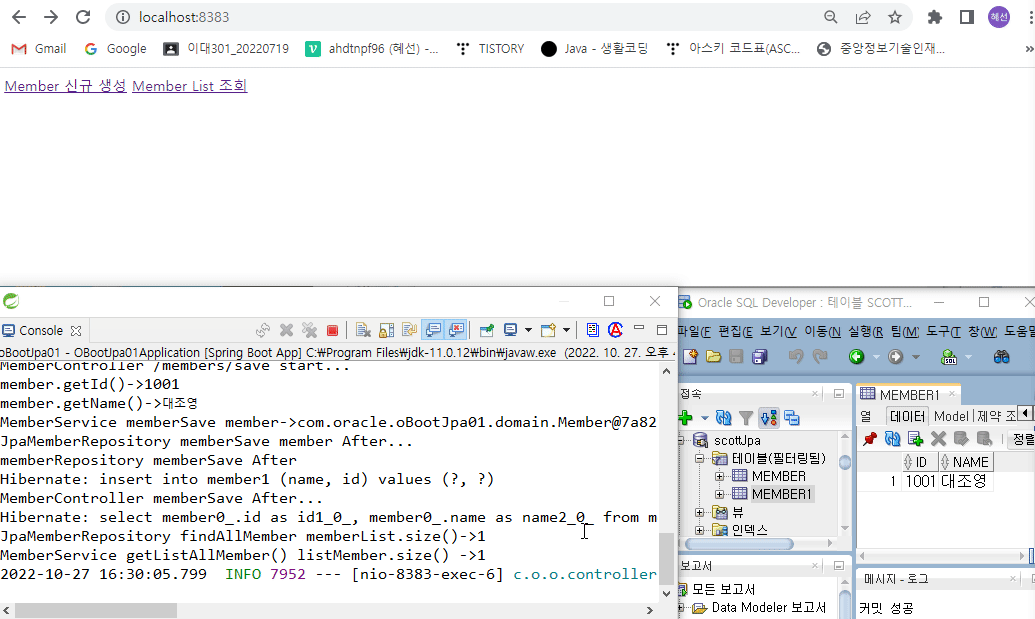The height and width of the screenshot is (619, 1035).
Task: Click Delete Selected Row X in data toolbar
Action: point(938,438)
